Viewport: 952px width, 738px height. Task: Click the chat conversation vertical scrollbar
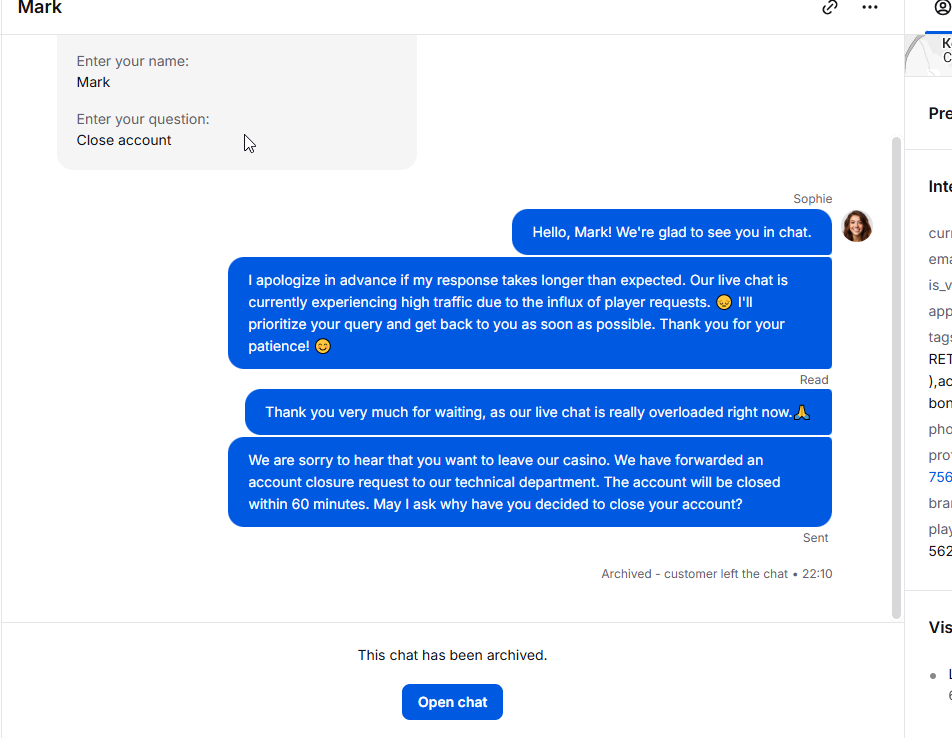pos(896,377)
